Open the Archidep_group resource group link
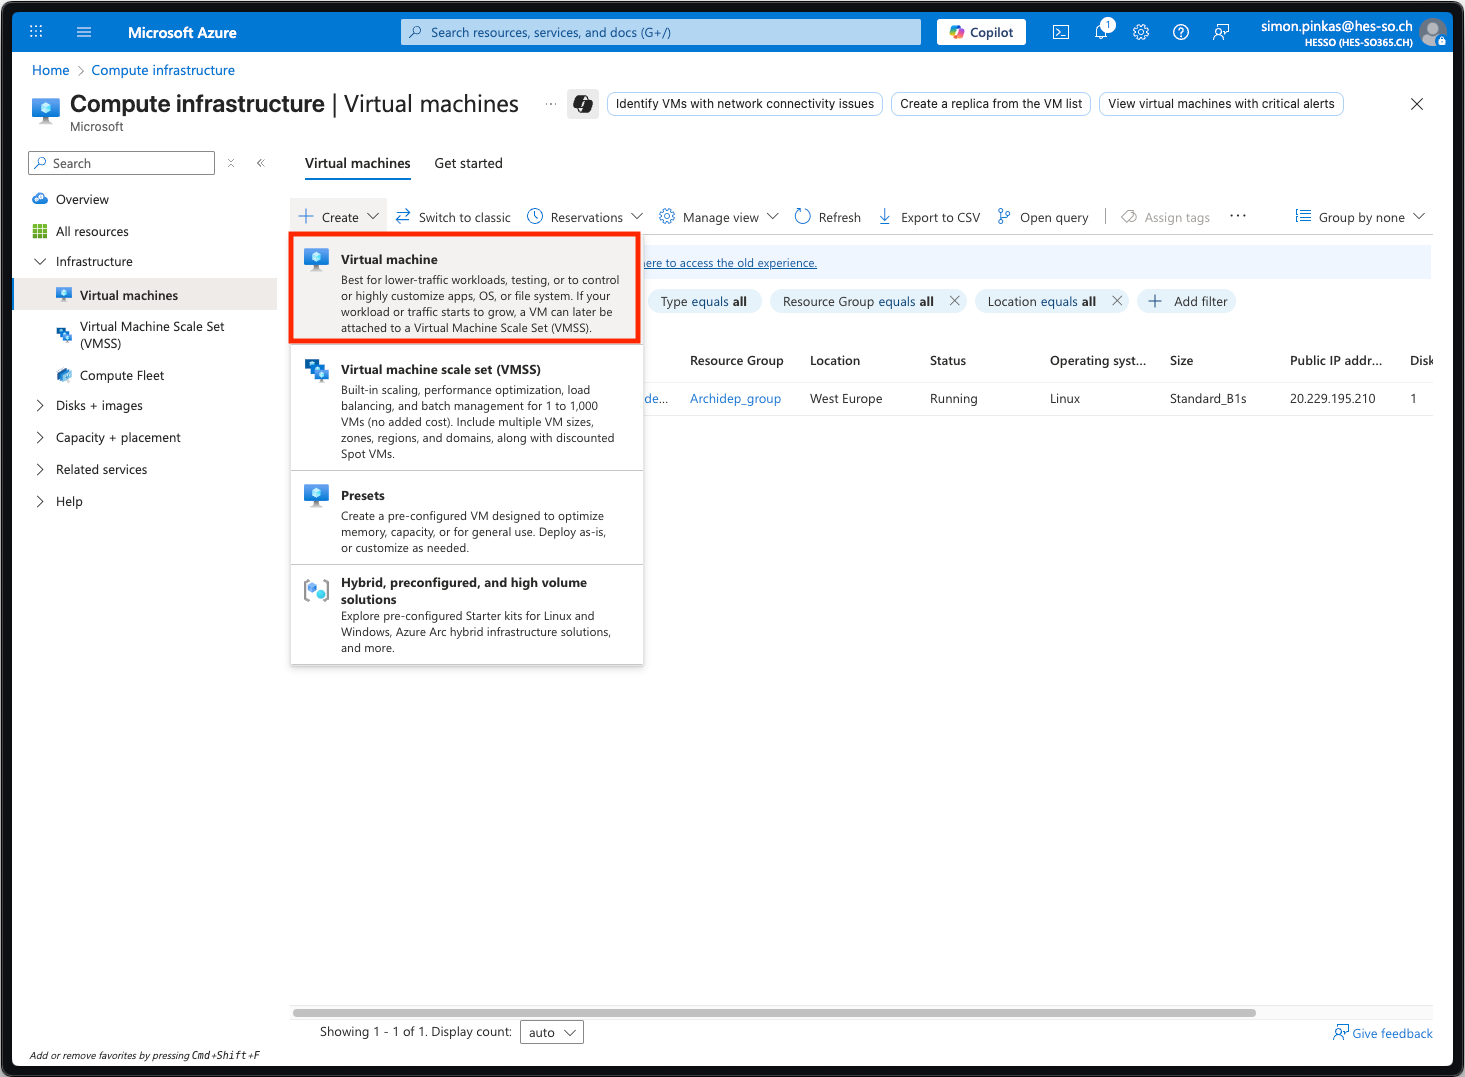1465x1077 pixels. (x=735, y=399)
